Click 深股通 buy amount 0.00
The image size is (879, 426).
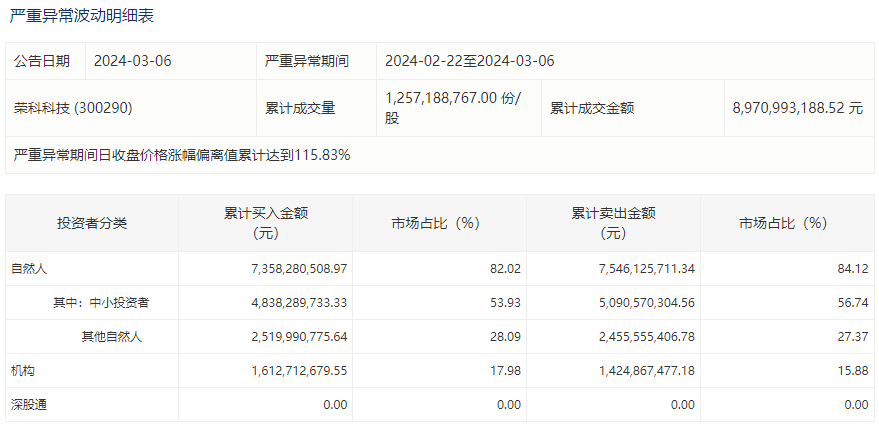coord(335,405)
